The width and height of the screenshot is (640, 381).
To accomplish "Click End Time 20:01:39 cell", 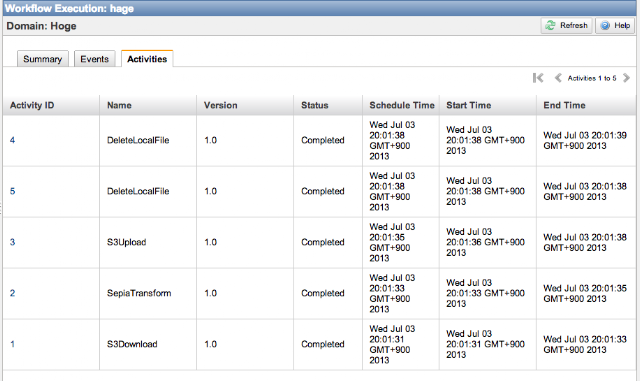I will point(585,140).
